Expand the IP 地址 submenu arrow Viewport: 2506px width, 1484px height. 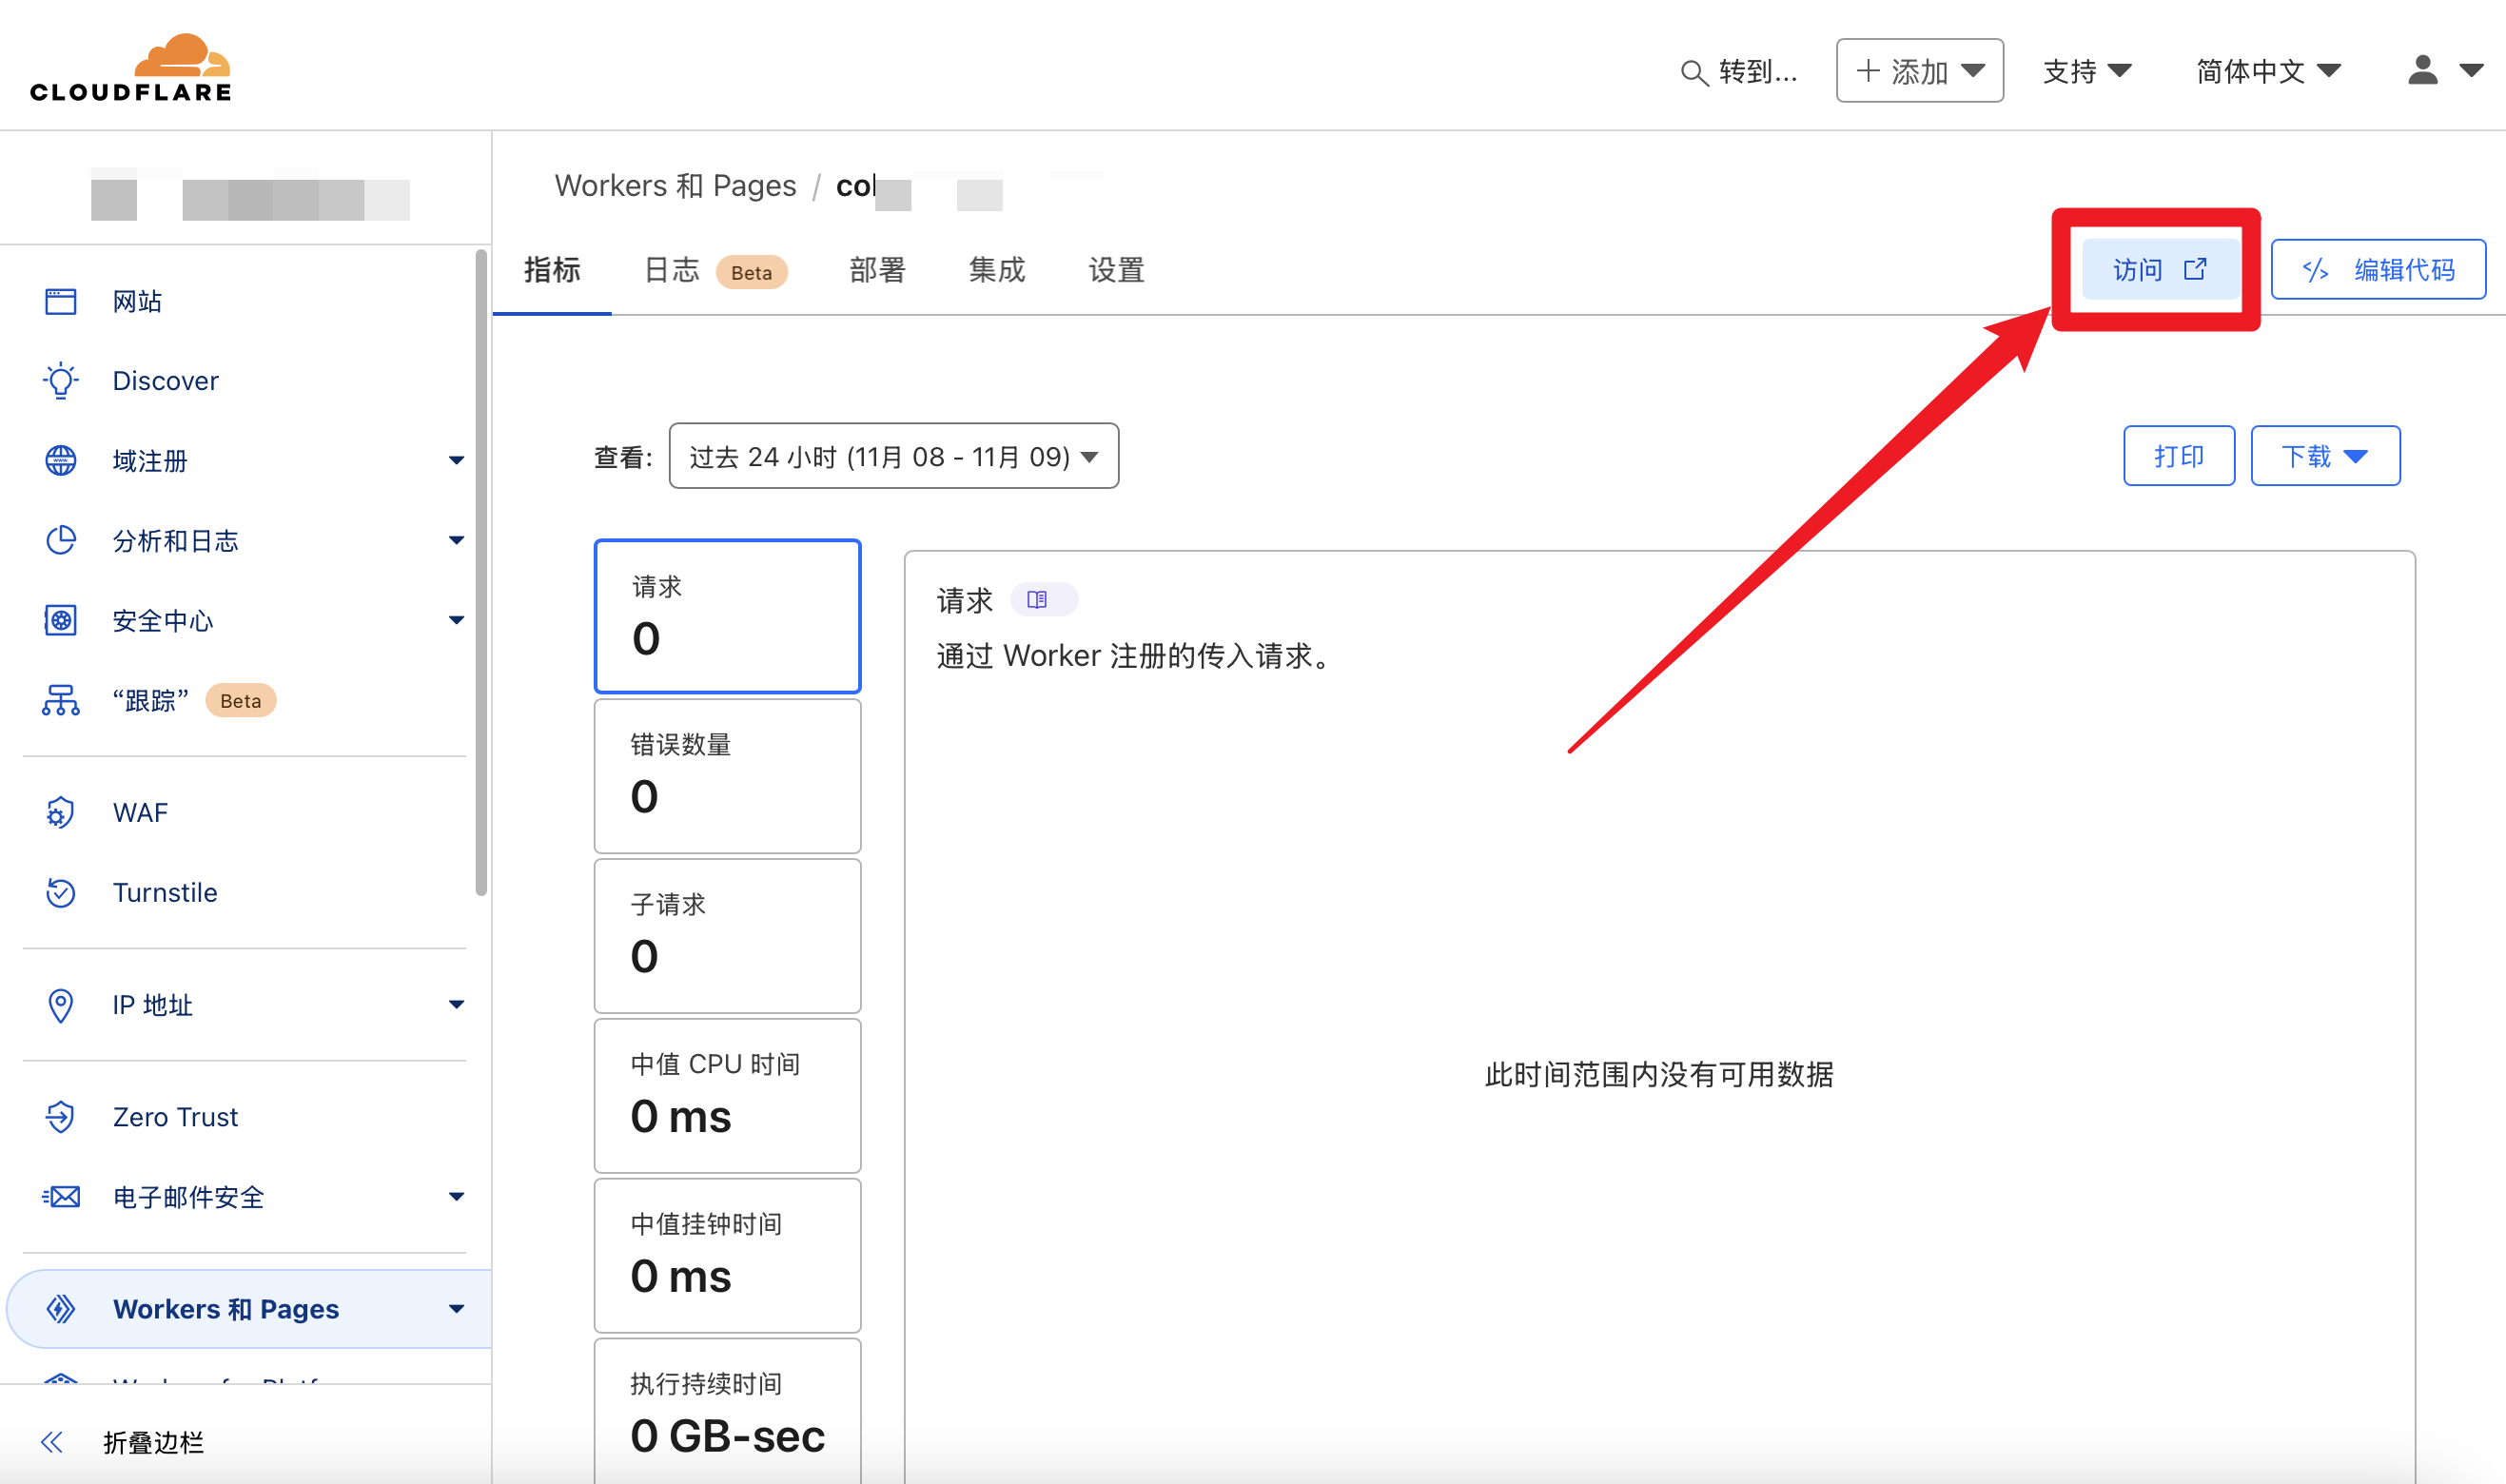(x=456, y=1005)
